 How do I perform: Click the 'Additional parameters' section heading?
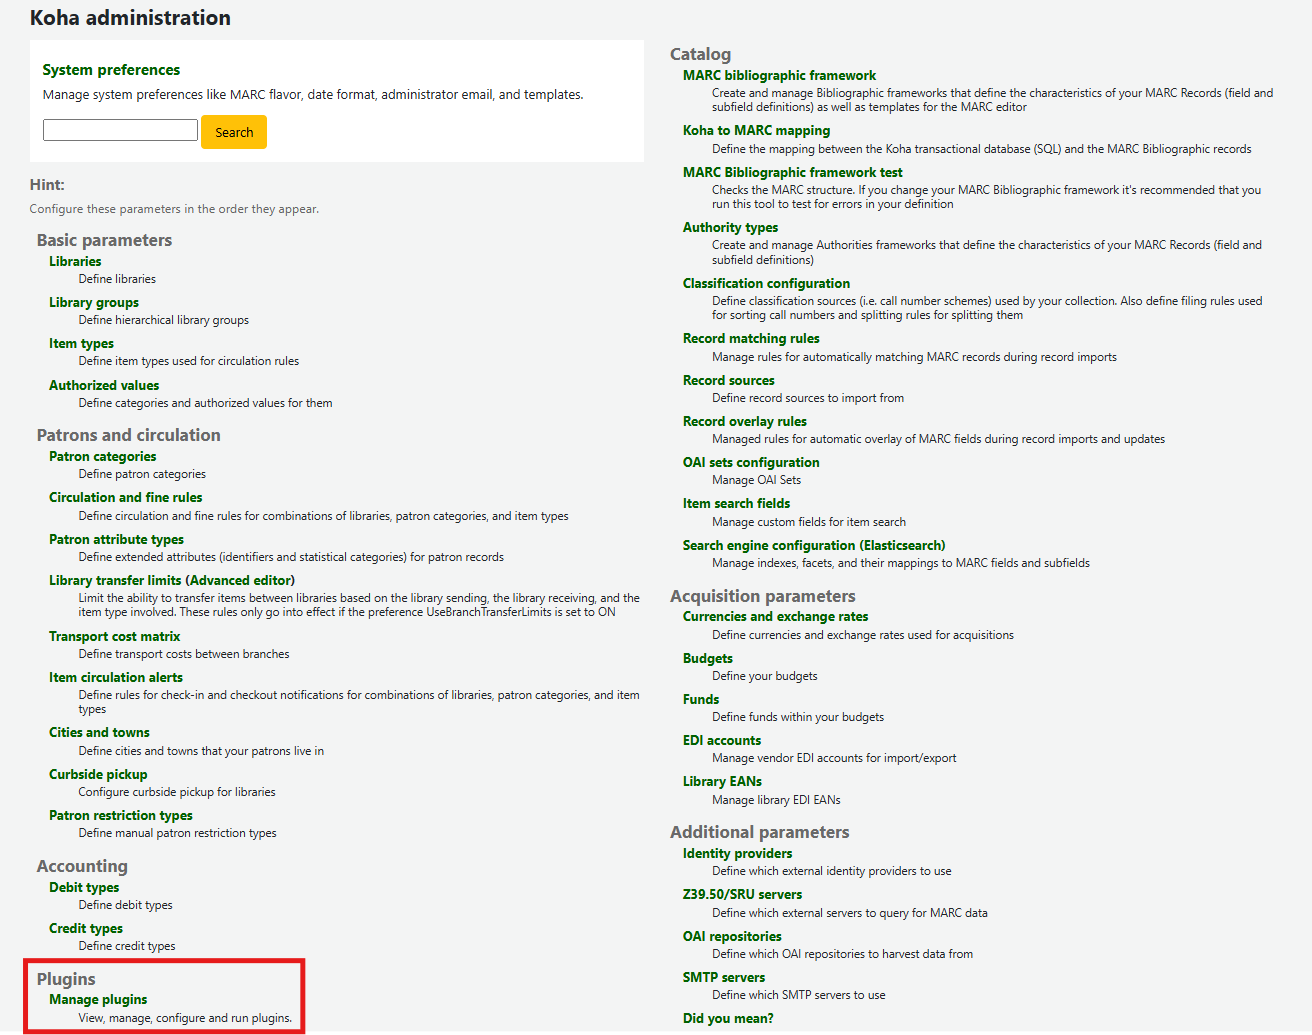(760, 832)
